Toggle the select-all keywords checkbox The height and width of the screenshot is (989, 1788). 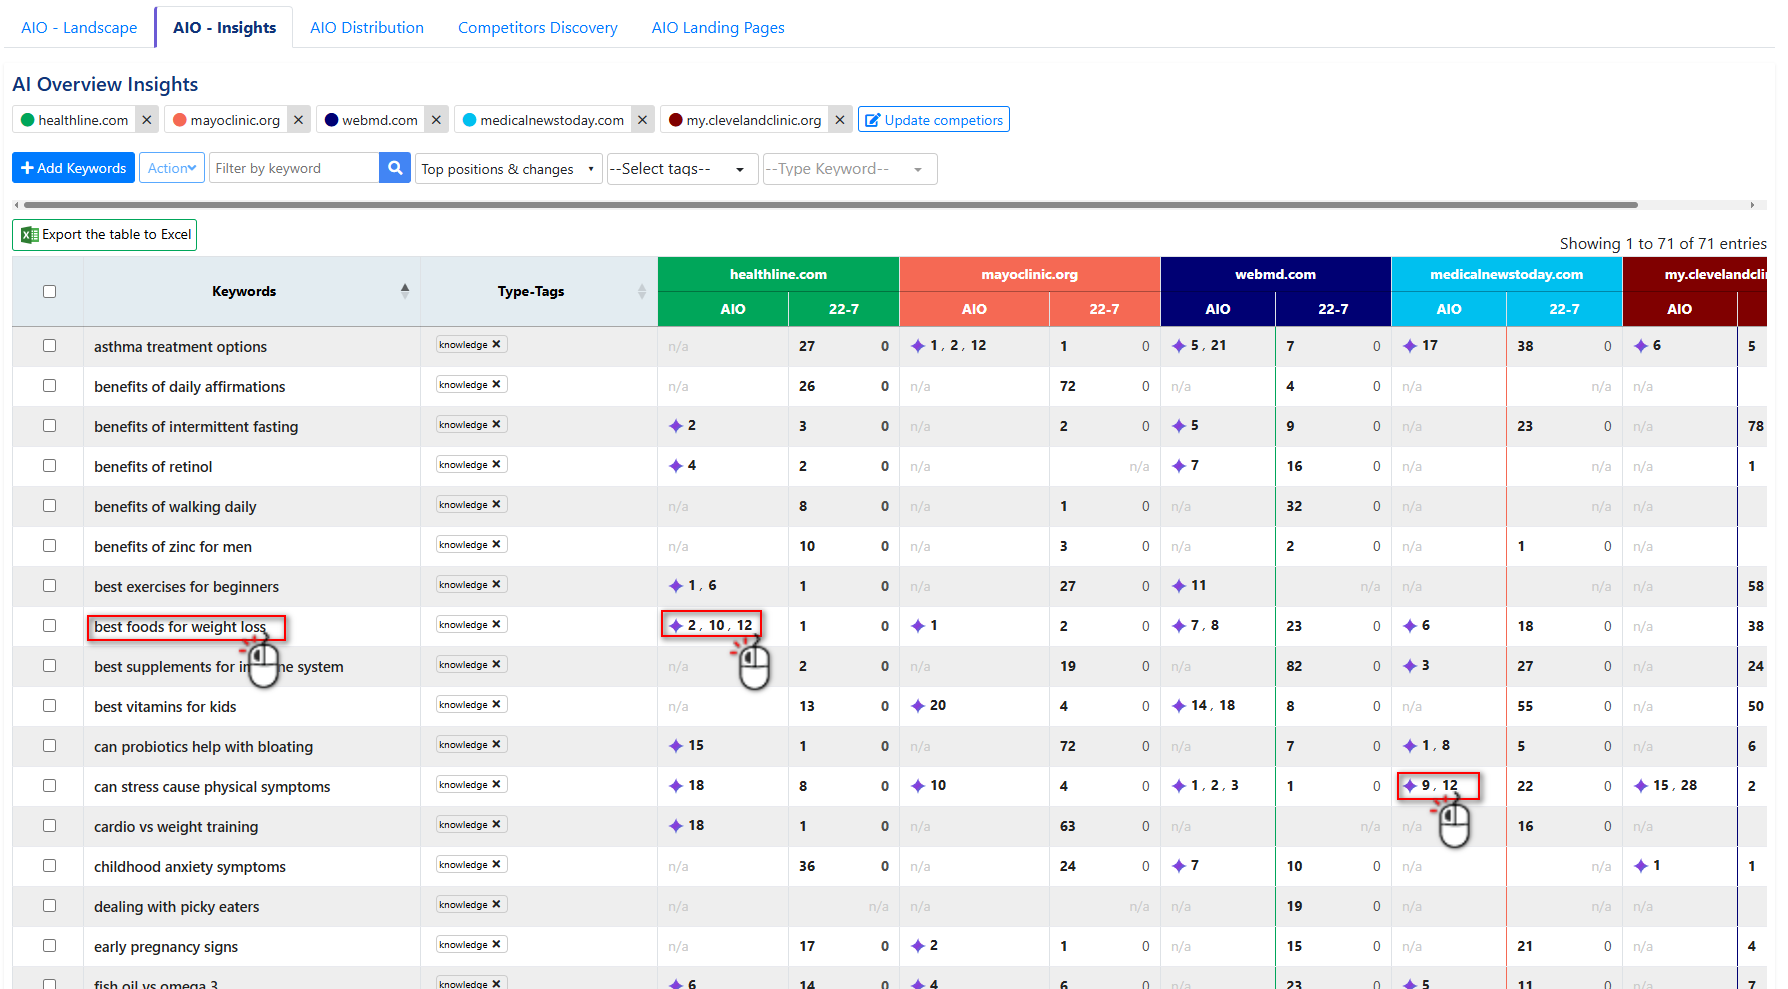click(49, 291)
